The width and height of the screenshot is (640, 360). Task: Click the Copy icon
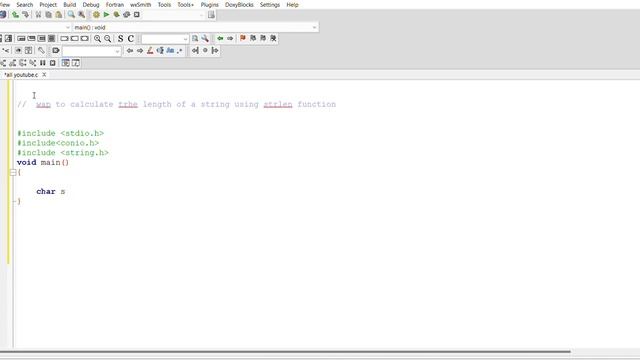(x=49, y=15)
